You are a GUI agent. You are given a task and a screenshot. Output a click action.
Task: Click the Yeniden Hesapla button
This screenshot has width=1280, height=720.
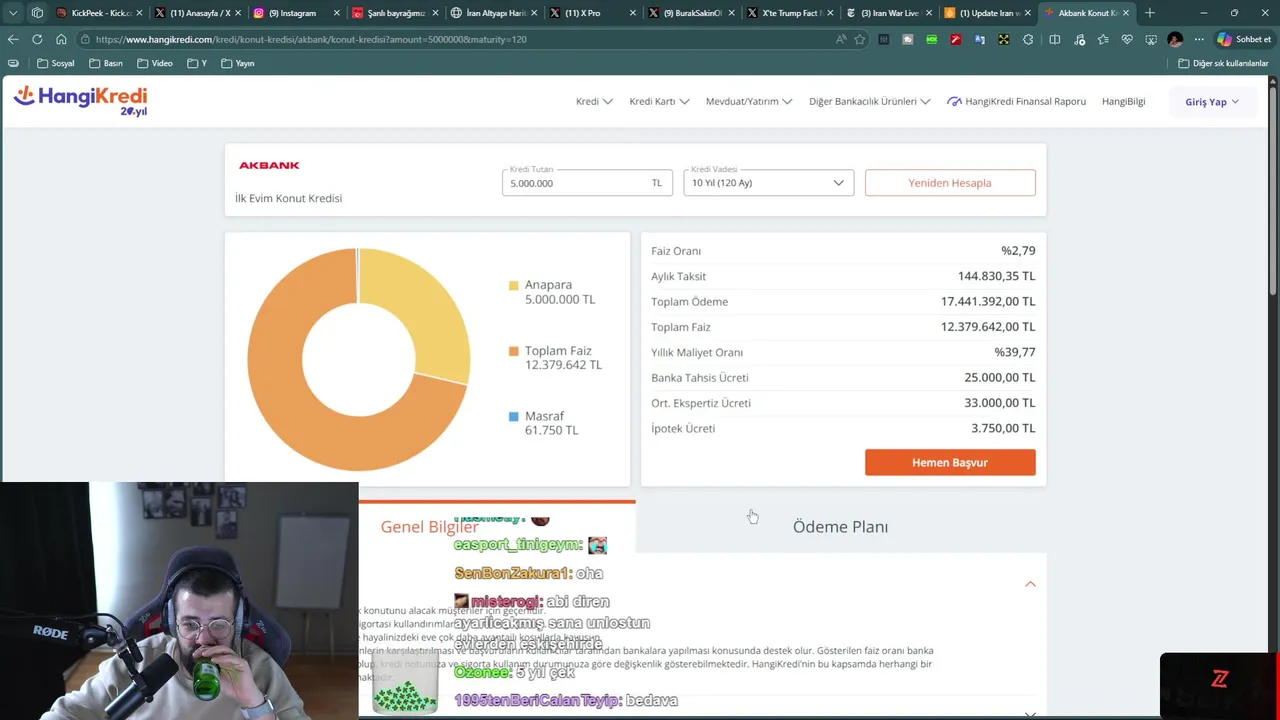point(950,182)
